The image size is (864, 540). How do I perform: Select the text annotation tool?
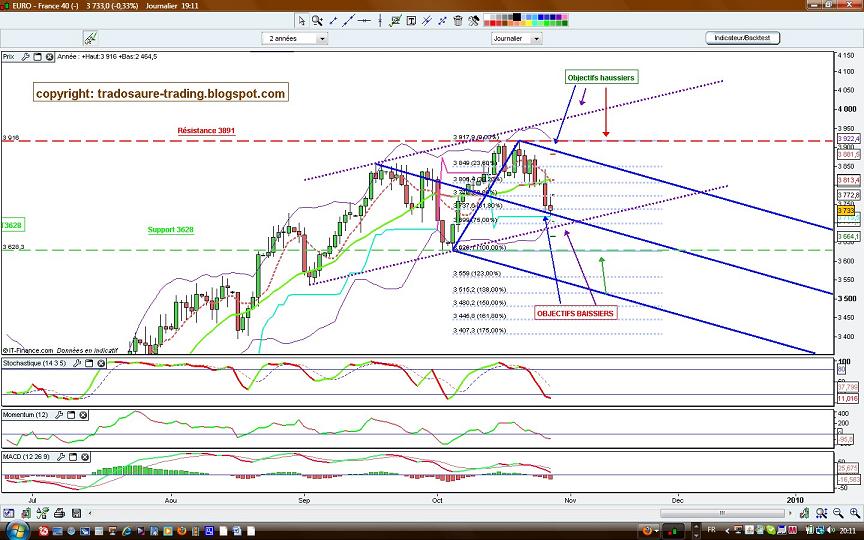click(411, 21)
